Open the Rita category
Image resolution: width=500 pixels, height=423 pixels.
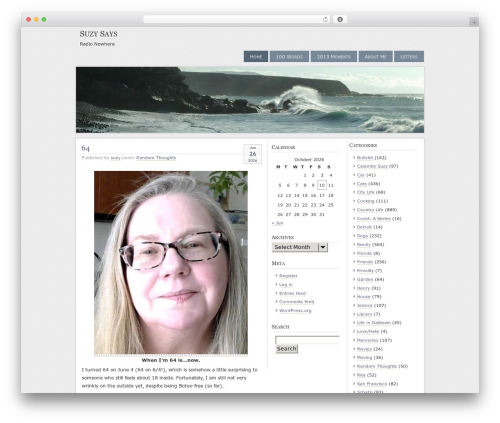point(361,375)
